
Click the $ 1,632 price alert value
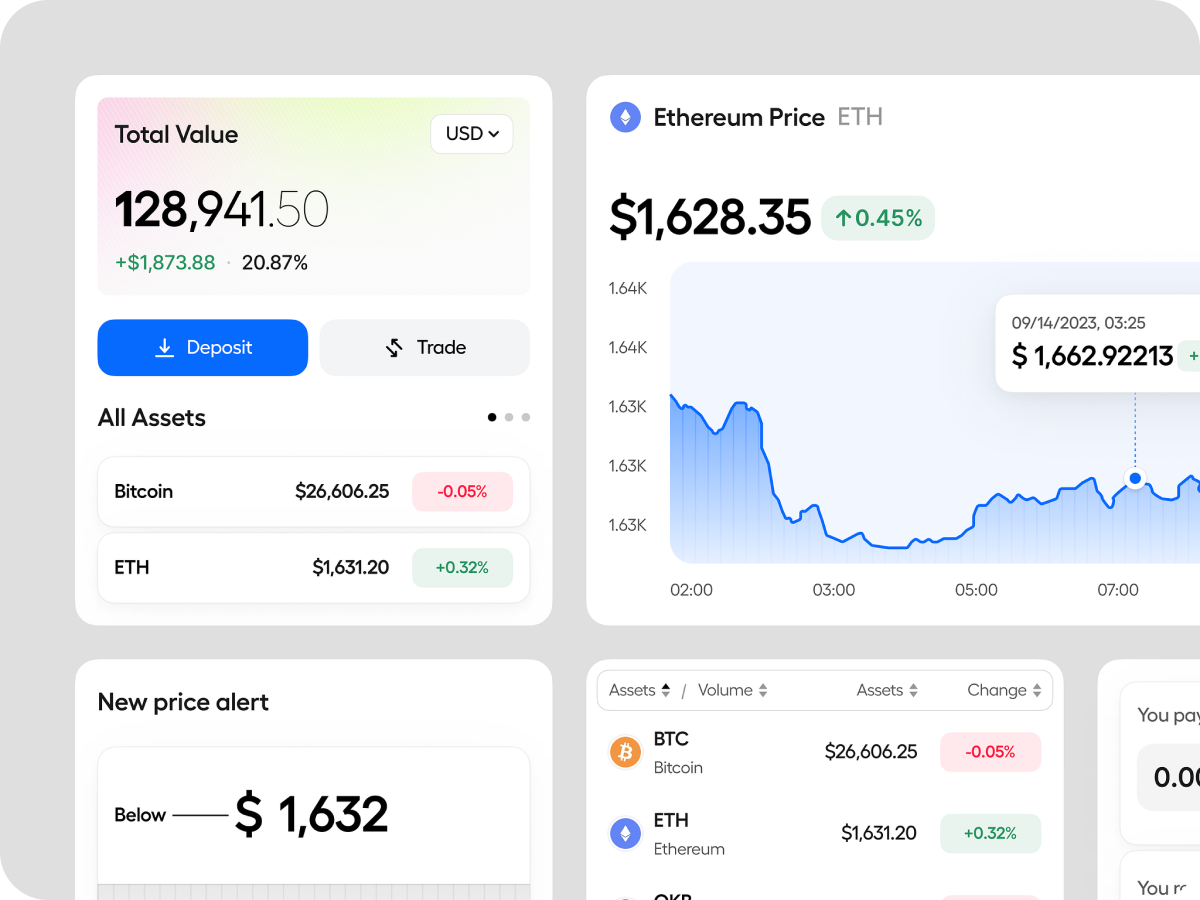pos(311,815)
